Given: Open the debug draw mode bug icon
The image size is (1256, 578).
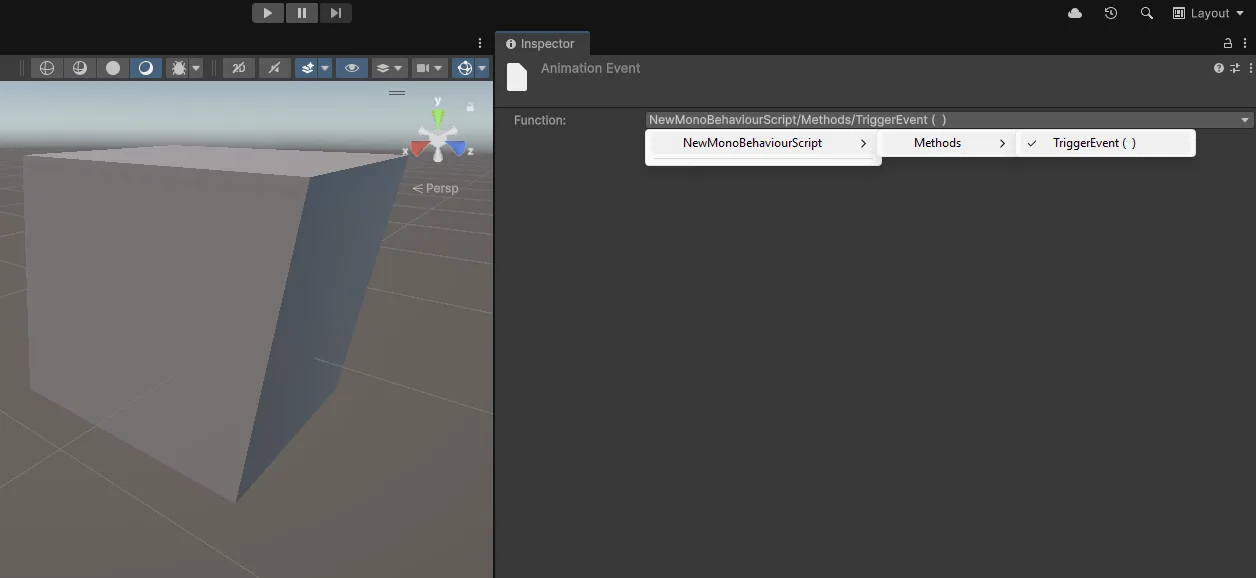Looking at the screenshot, I should tap(179, 68).
